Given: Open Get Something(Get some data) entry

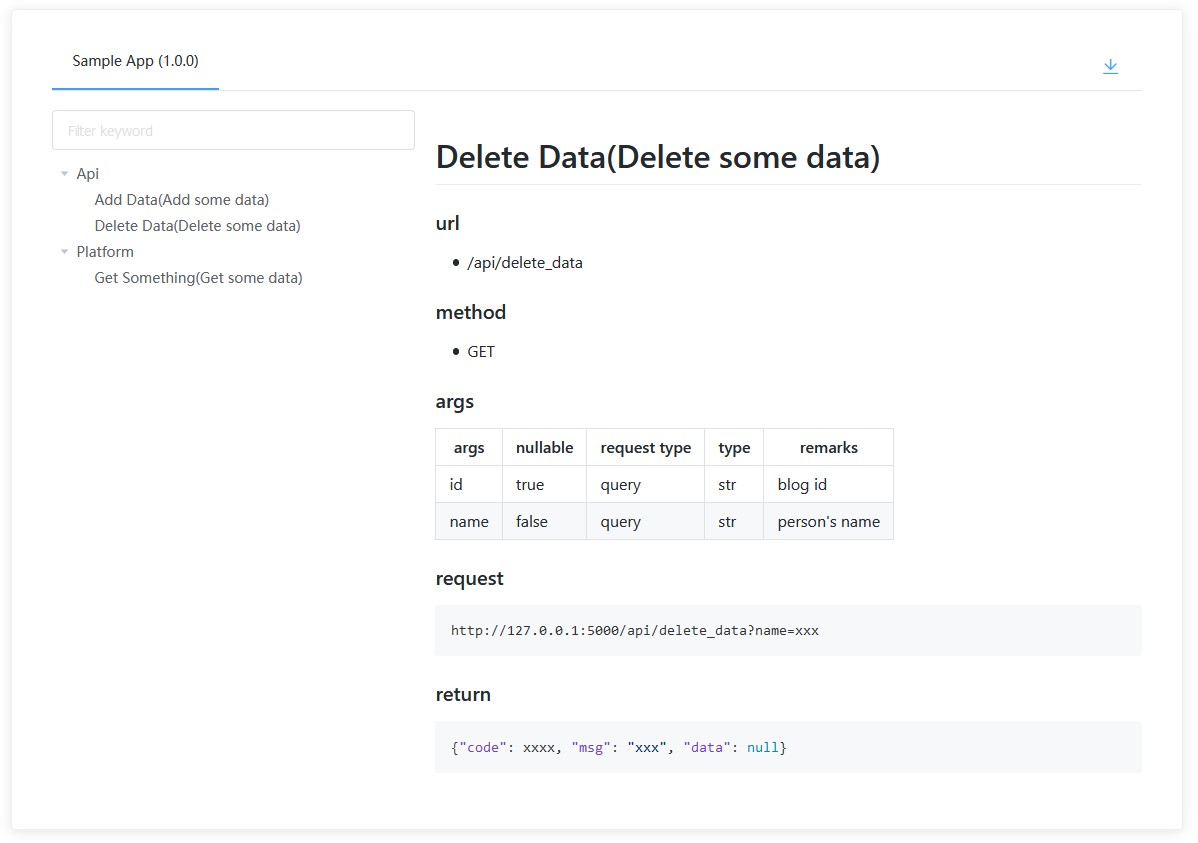Looking at the screenshot, I should click(198, 278).
